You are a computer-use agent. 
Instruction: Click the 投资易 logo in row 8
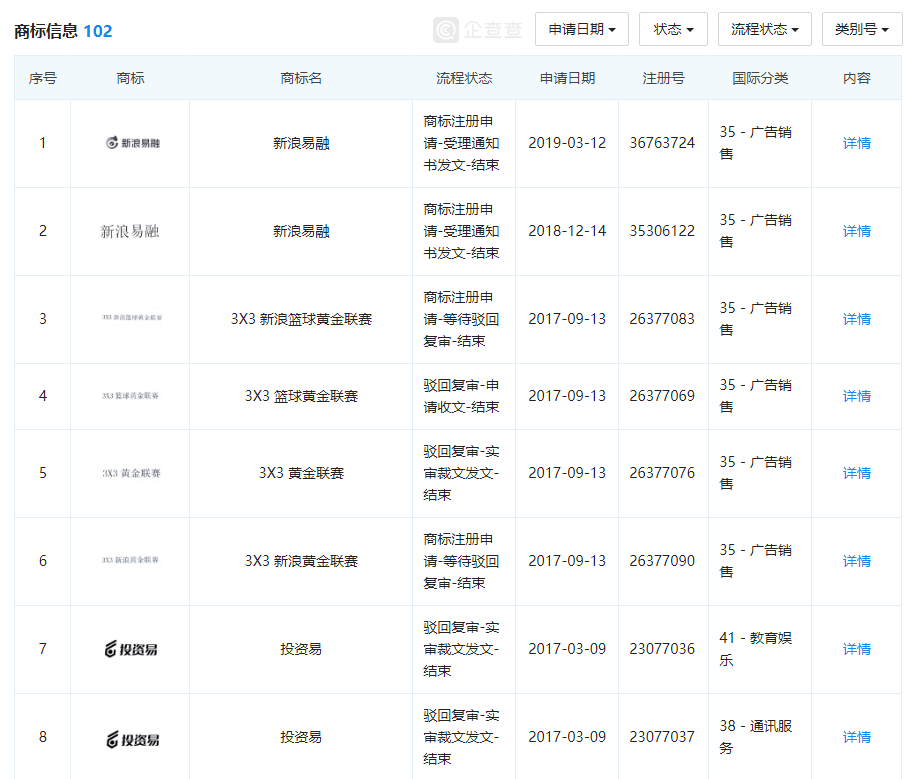[x=132, y=739]
